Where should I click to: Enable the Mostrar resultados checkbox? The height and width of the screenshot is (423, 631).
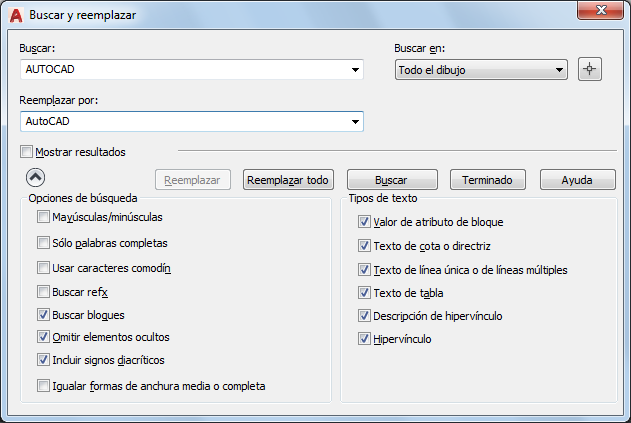(x=27, y=152)
